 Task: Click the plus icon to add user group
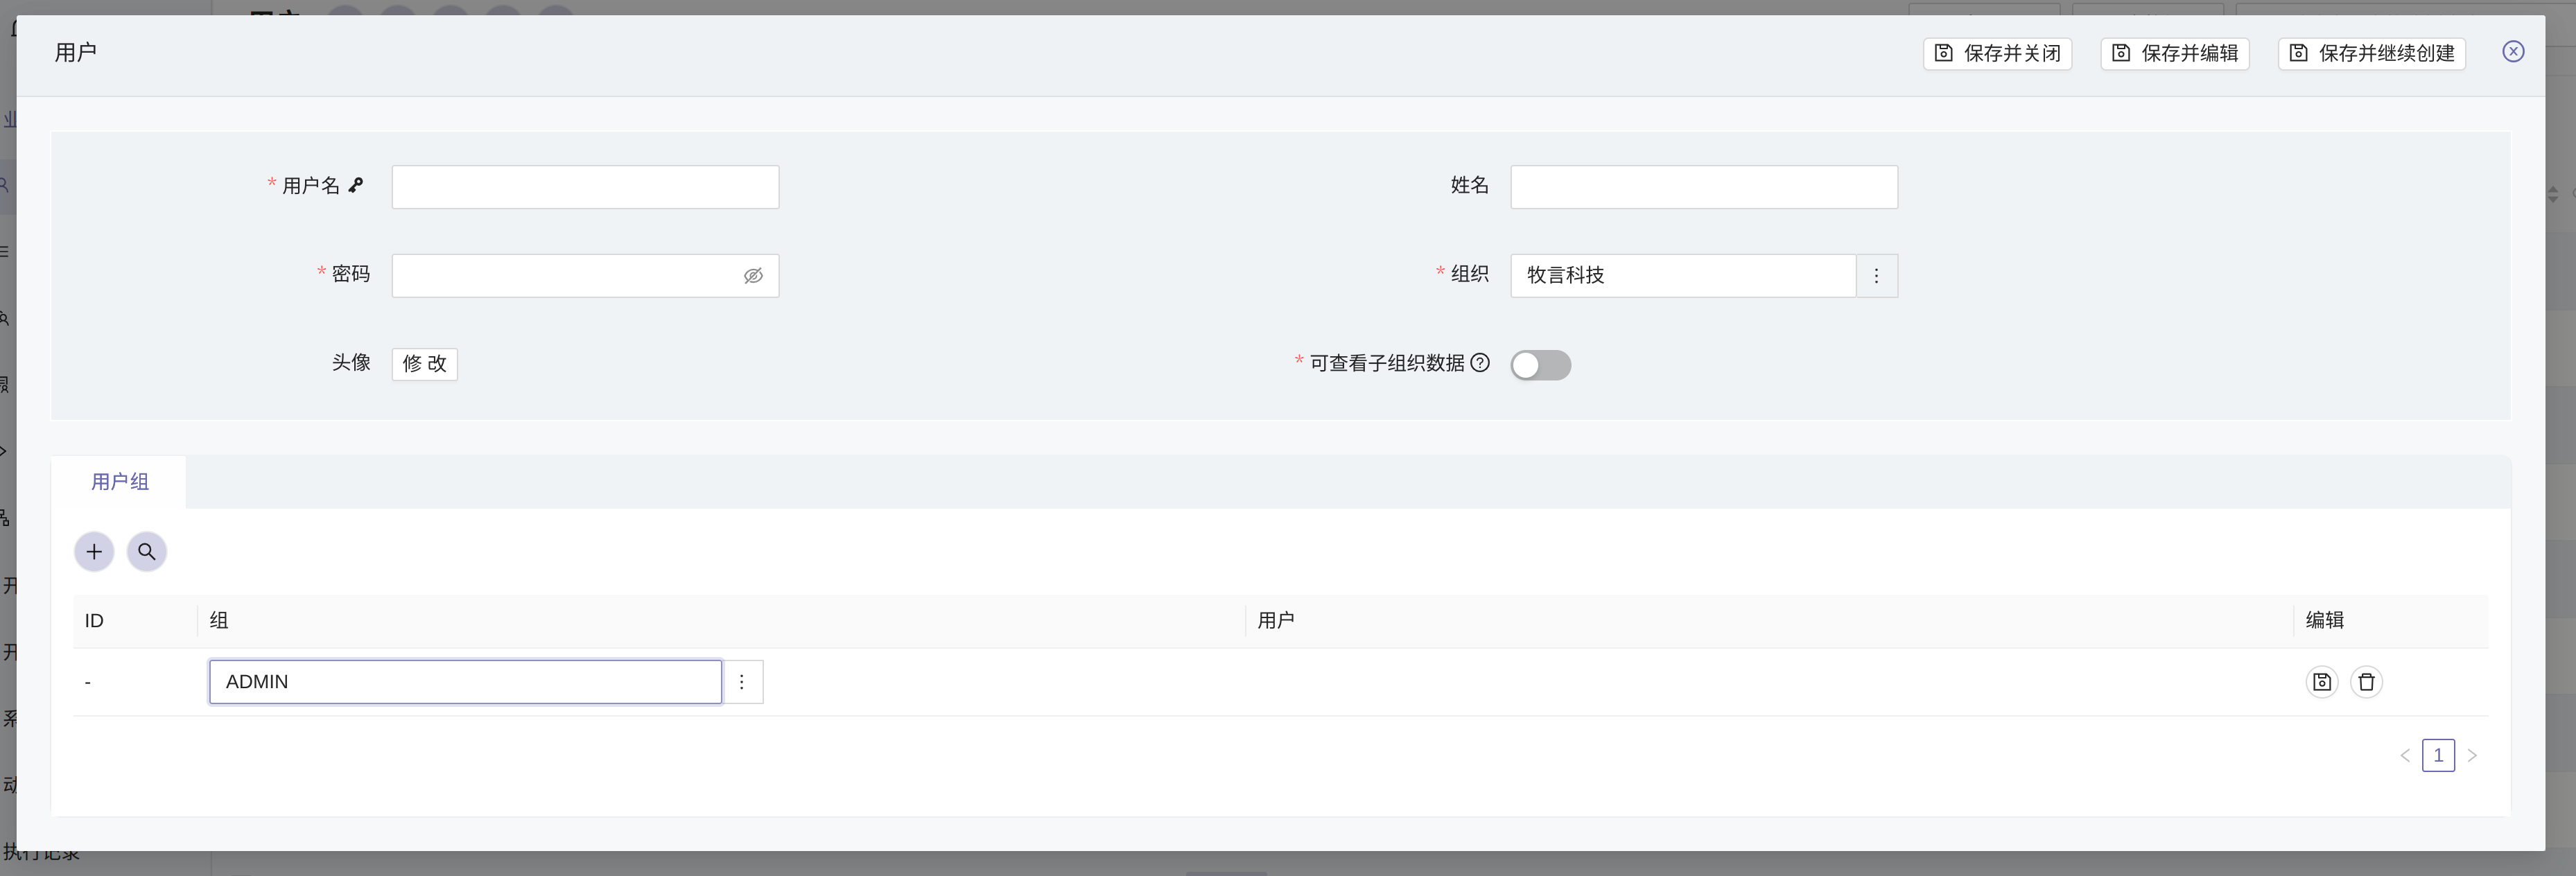94,551
